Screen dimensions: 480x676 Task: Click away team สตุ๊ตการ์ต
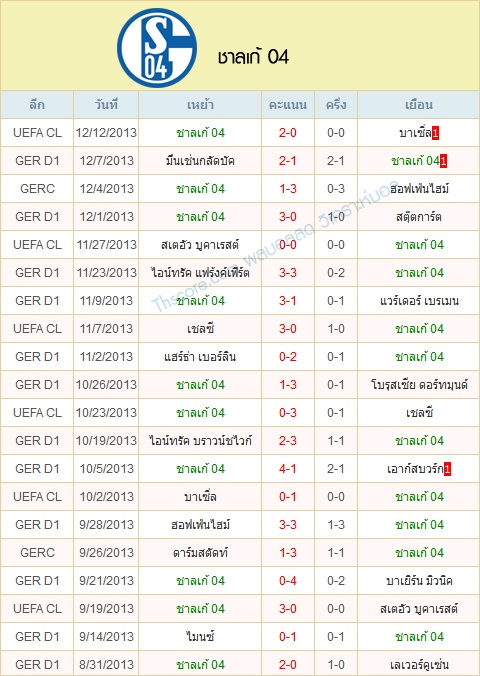(x=419, y=217)
